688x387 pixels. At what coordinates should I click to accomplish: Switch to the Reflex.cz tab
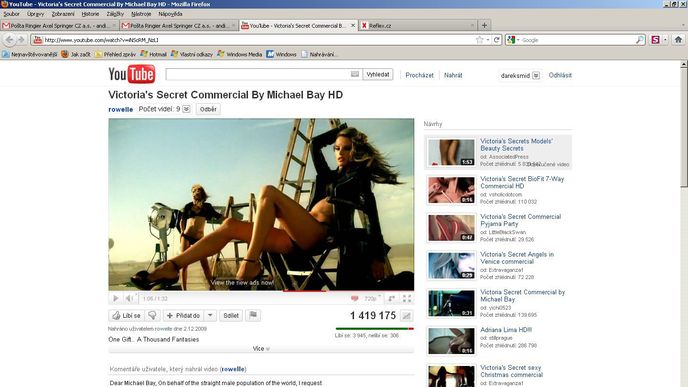coord(418,25)
